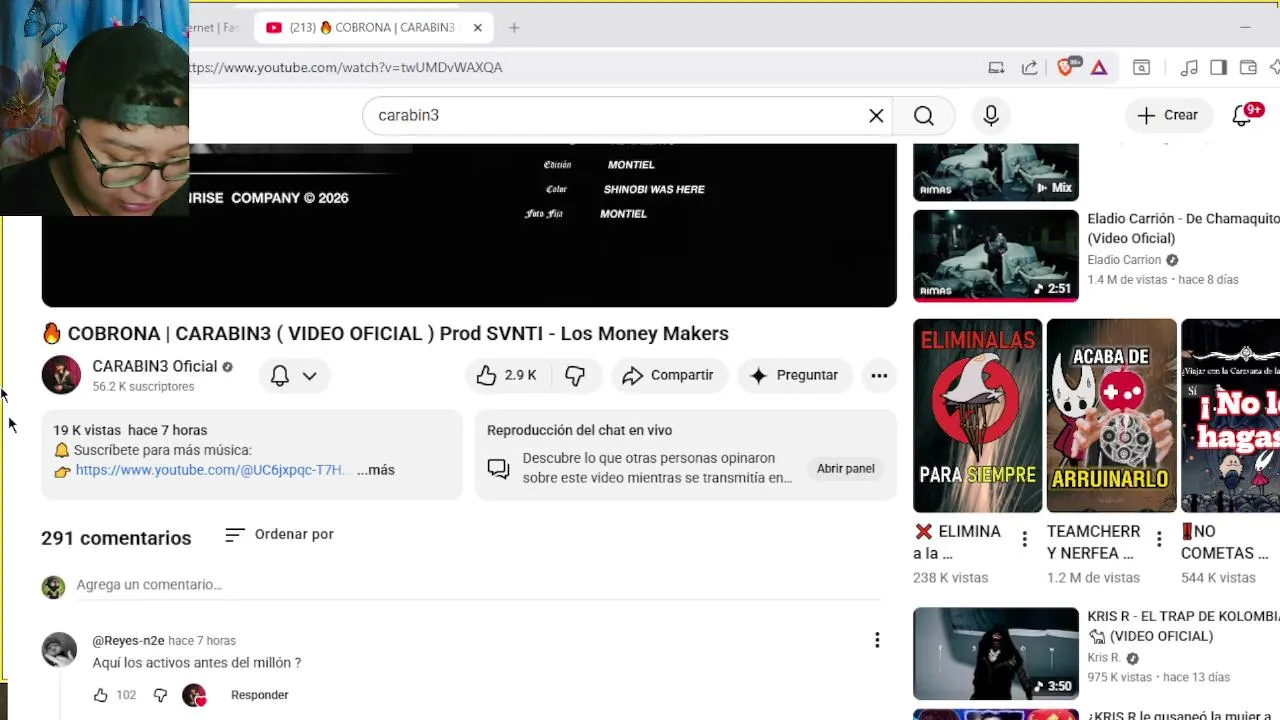Focus the Agrega un comentario field

[478, 584]
